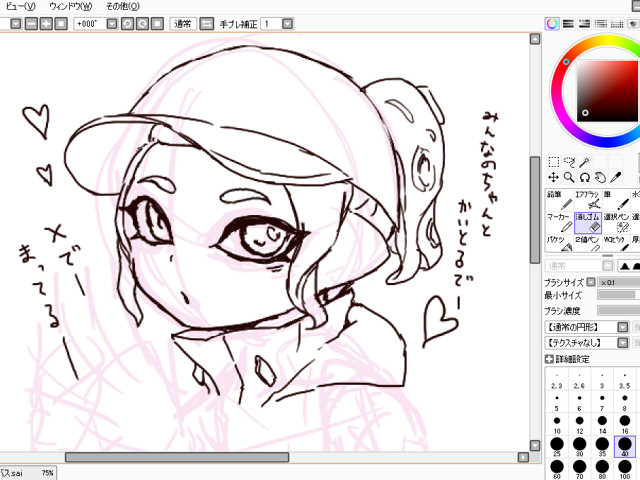Select the hand pan tool
Viewport: 640px width, 480px height.
600,178
